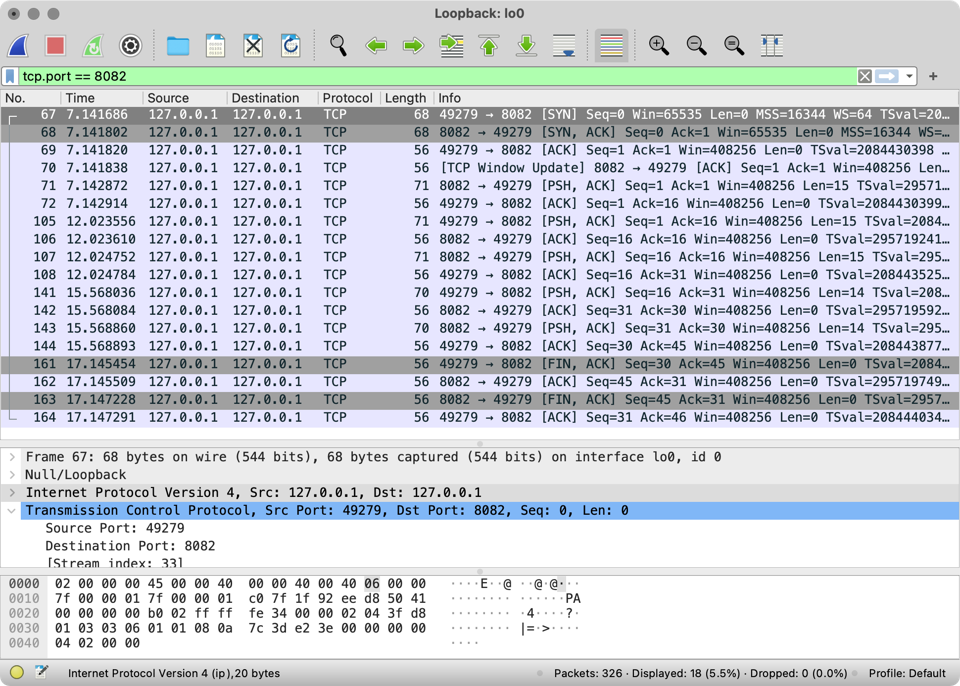This screenshot has width=960, height=686.
Task: Toggle packet list colorization
Action: click(x=610, y=45)
